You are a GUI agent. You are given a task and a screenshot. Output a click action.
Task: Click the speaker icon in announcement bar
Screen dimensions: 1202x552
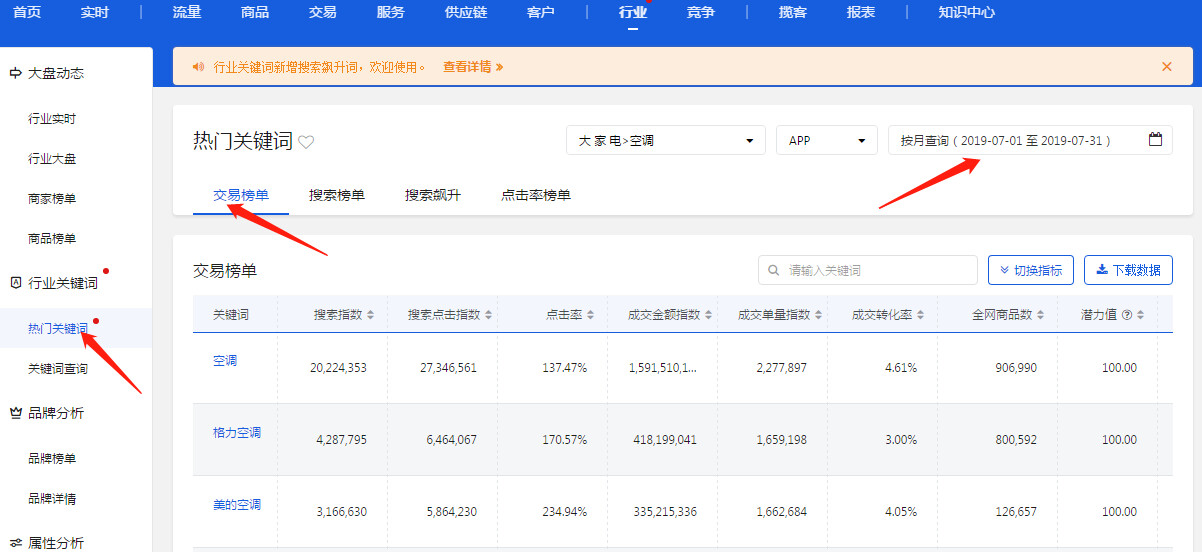198,67
